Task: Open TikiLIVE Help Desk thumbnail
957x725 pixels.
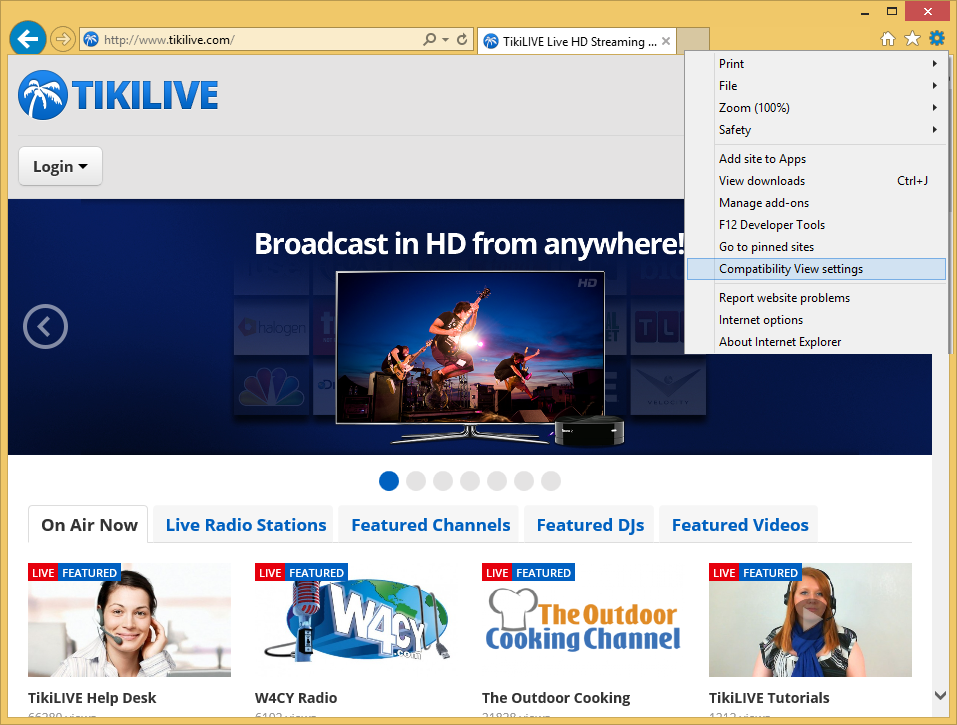Action: (x=129, y=620)
